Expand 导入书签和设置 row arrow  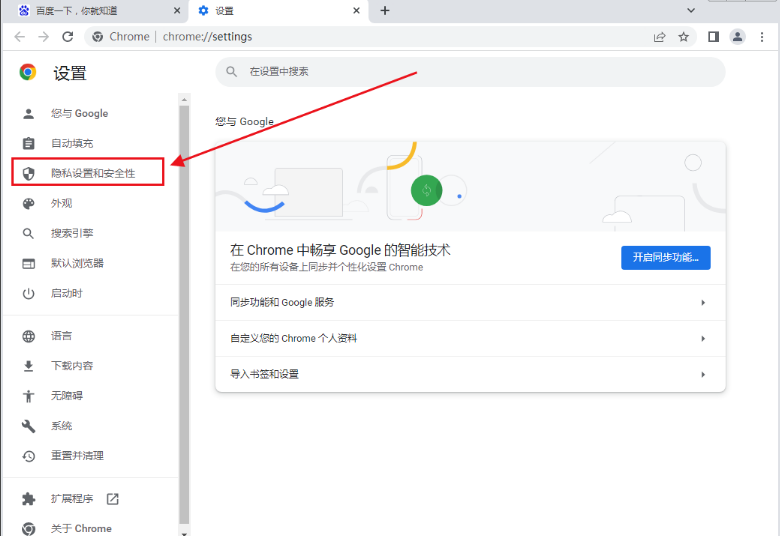pyautogui.click(x=703, y=374)
